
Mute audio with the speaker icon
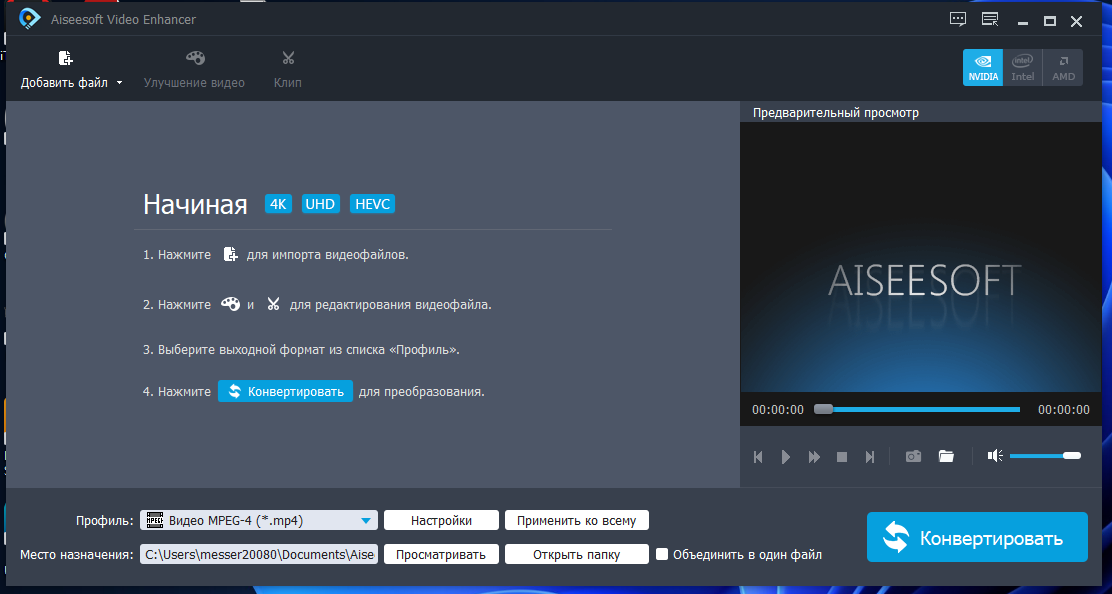tap(995, 456)
